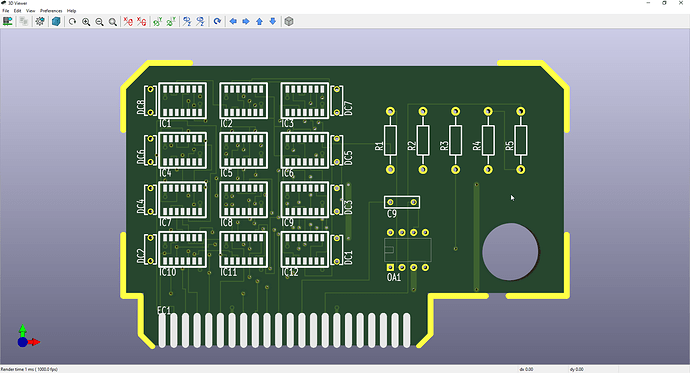This screenshot has width=690, height=373.
Task: Click the Zoom to fit icon
Action: pos(113,22)
